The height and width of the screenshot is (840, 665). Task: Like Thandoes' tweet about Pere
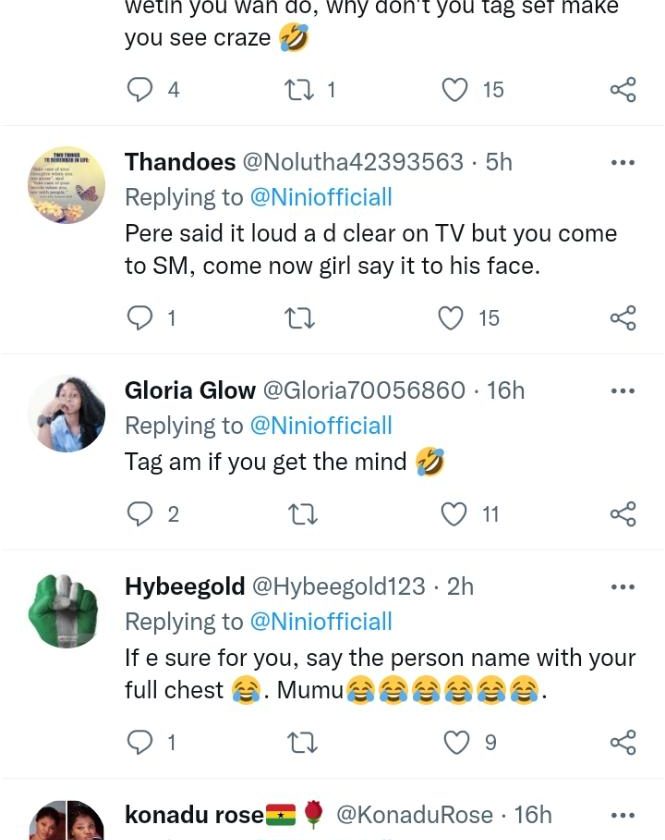pyautogui.click(x=455, y=318)
